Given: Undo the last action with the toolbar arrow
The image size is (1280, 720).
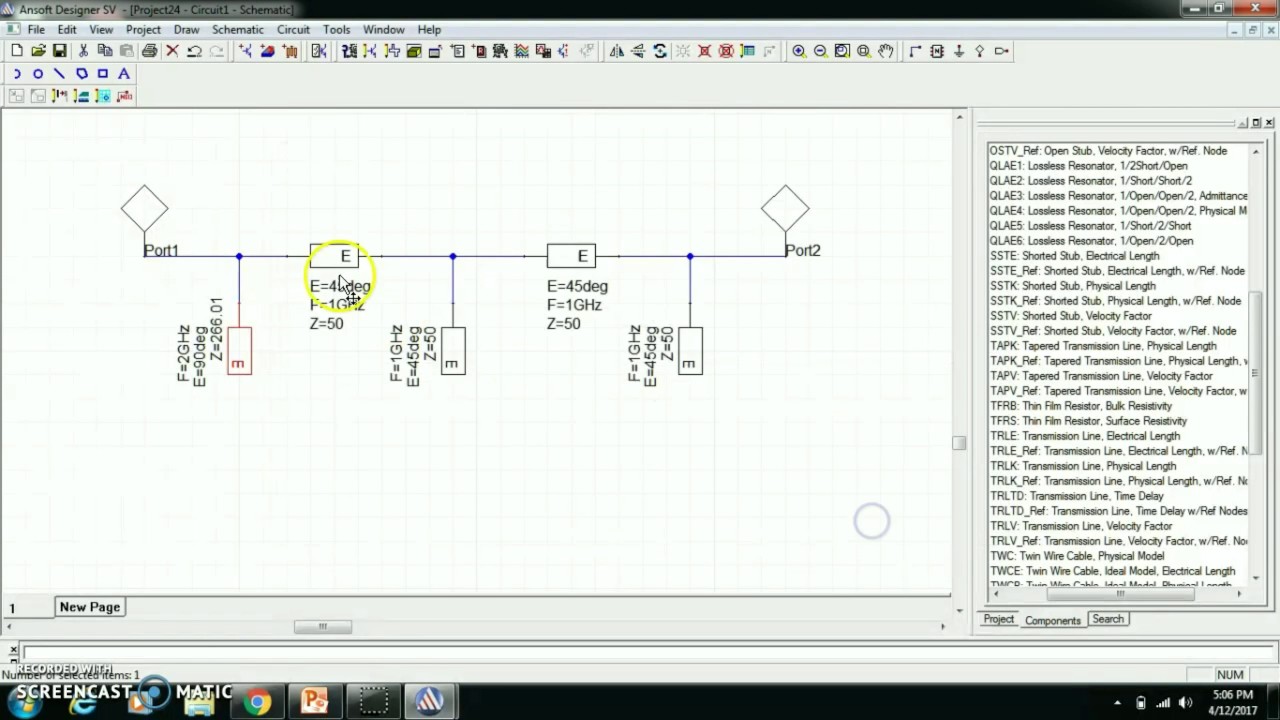Looking at the screenshot, I should coord(194,51).
